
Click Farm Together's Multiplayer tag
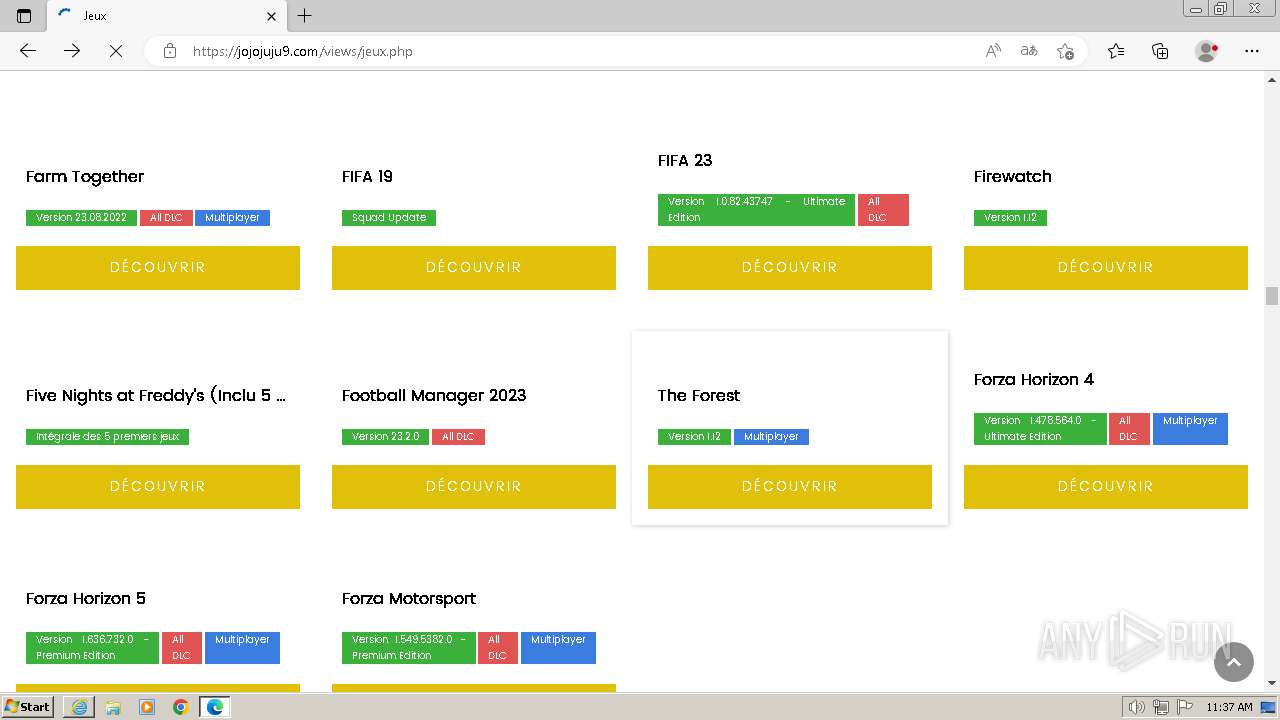click(232, 217)
